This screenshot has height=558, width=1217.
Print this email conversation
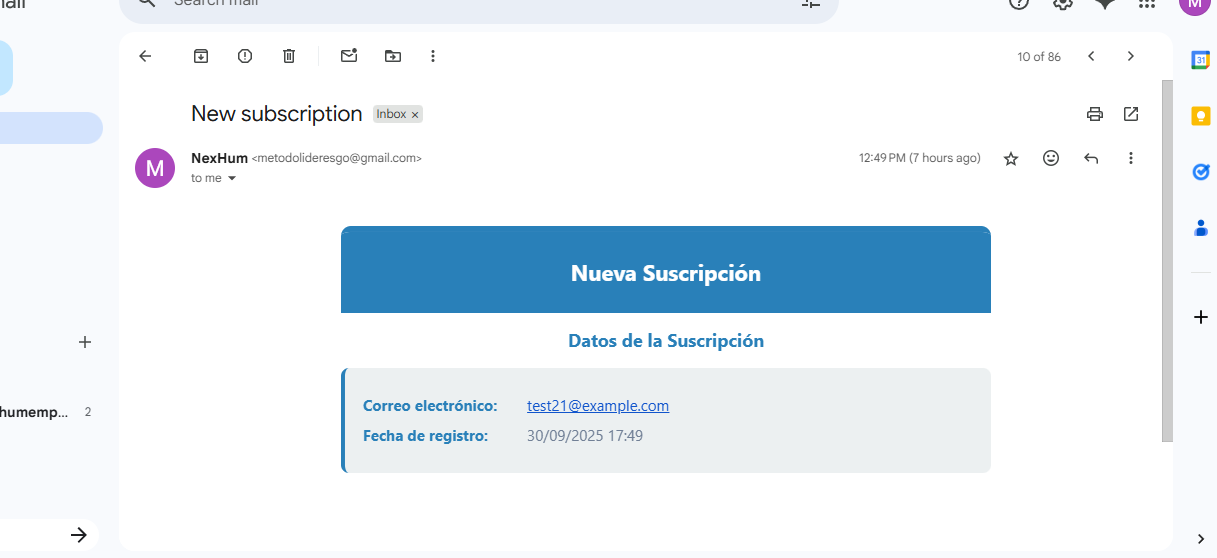coord(1095,114)
